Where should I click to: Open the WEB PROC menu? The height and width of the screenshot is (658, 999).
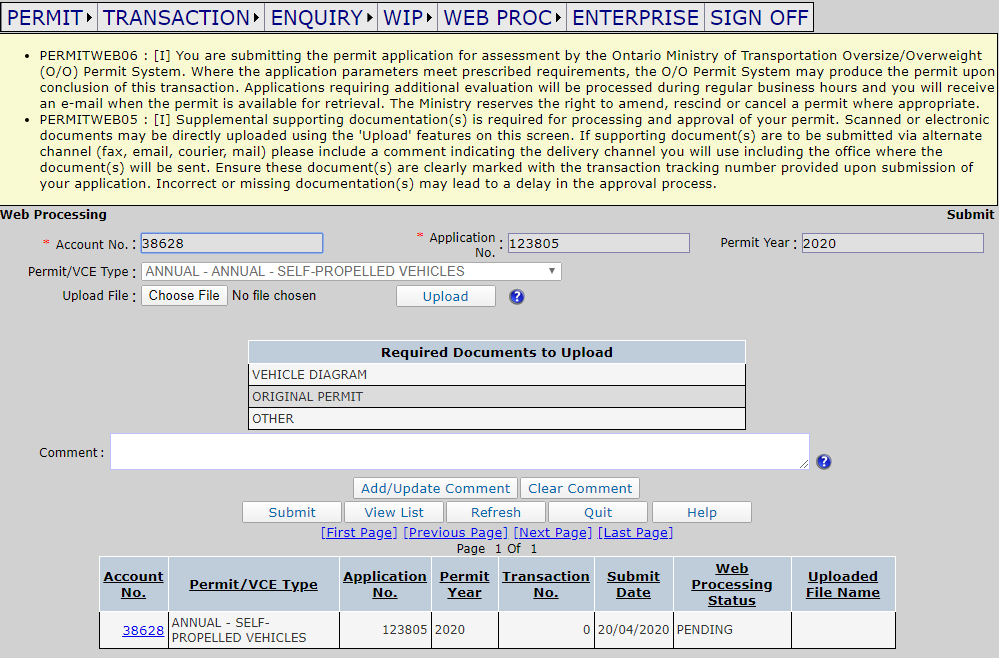coord(502,18)
